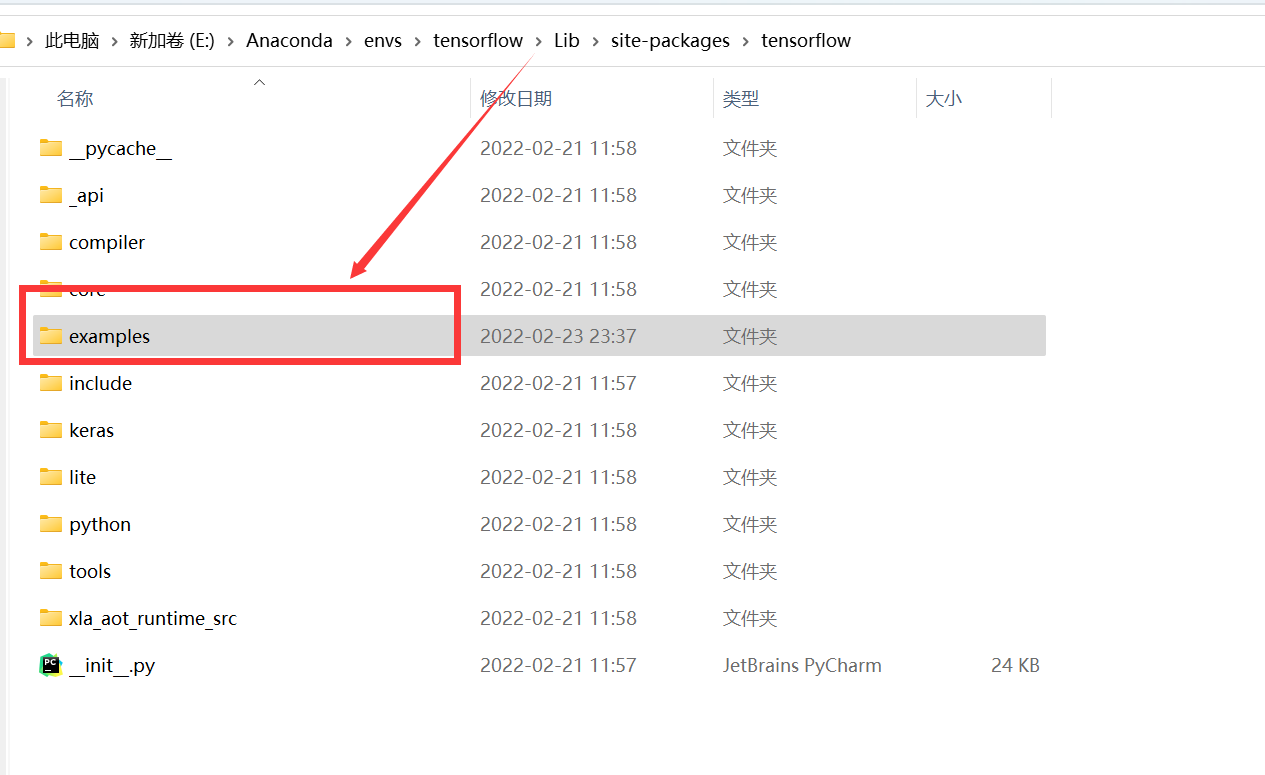Image resolution: width=1265 pixels, height=775 pixels.
Task: Click the JetBrains PyCharm type cell
Action: pos(802,666)
